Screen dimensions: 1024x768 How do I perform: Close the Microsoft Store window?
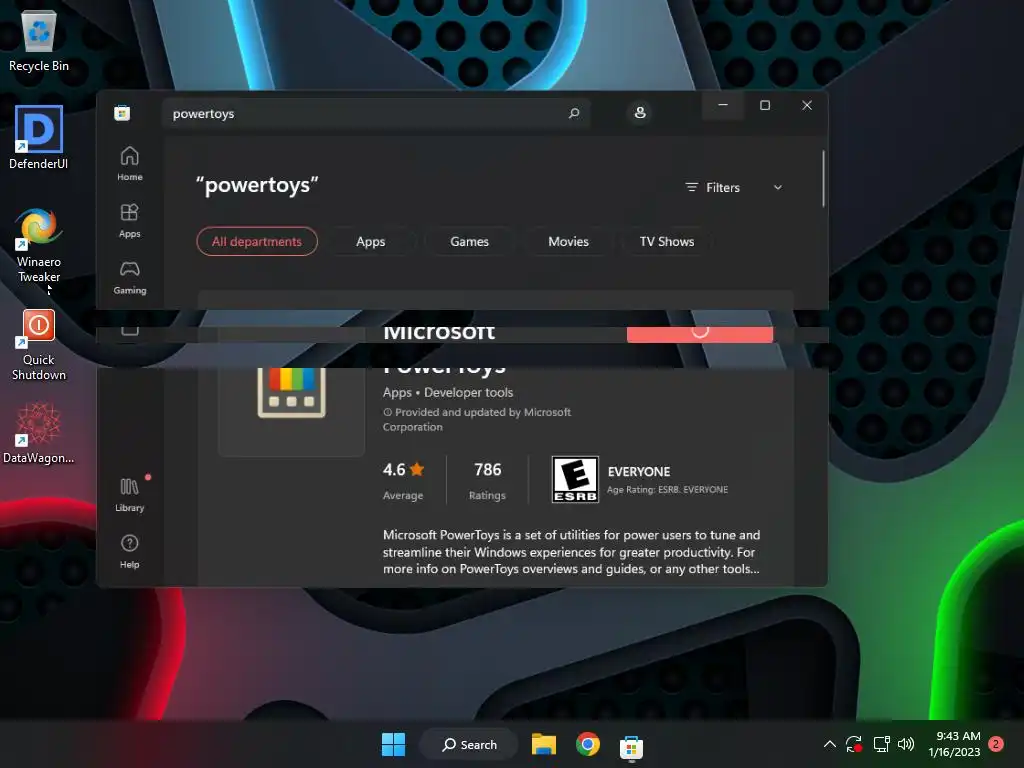[x=807, y=105]
